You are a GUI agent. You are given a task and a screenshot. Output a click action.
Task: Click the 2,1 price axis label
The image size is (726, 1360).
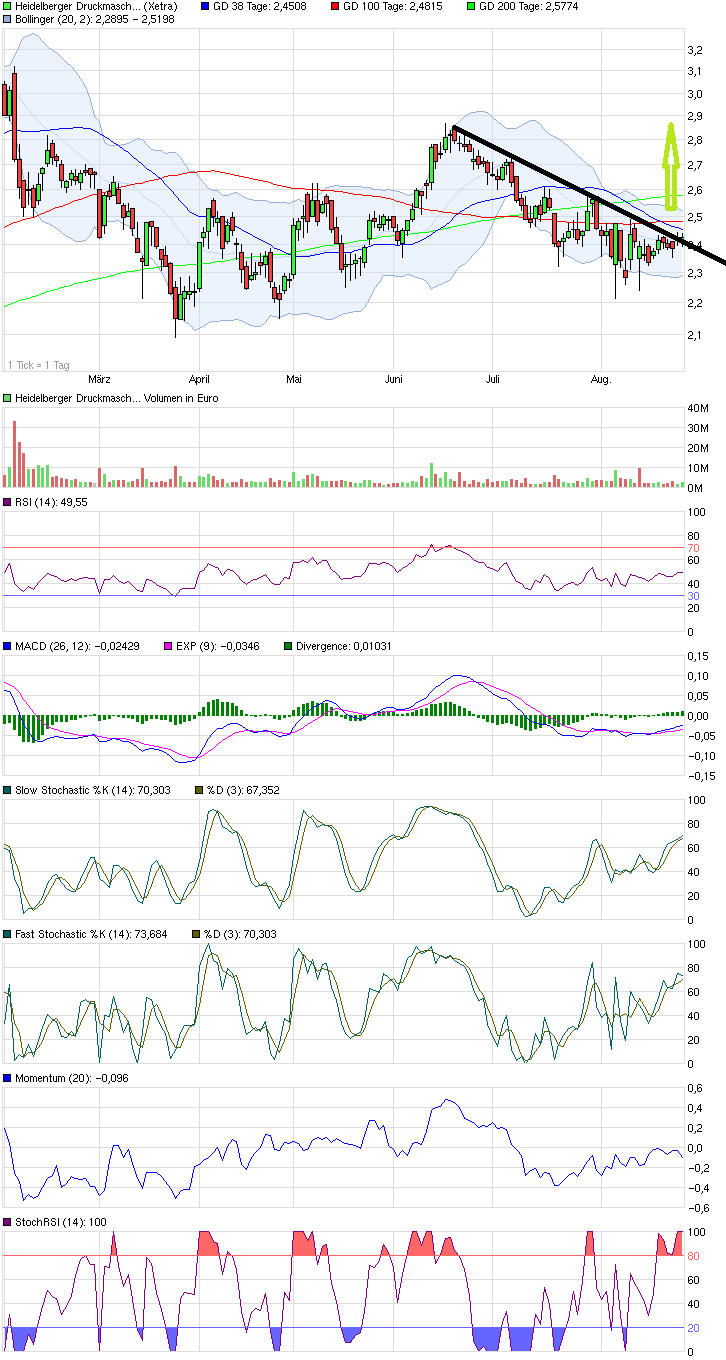pos(693,335)
